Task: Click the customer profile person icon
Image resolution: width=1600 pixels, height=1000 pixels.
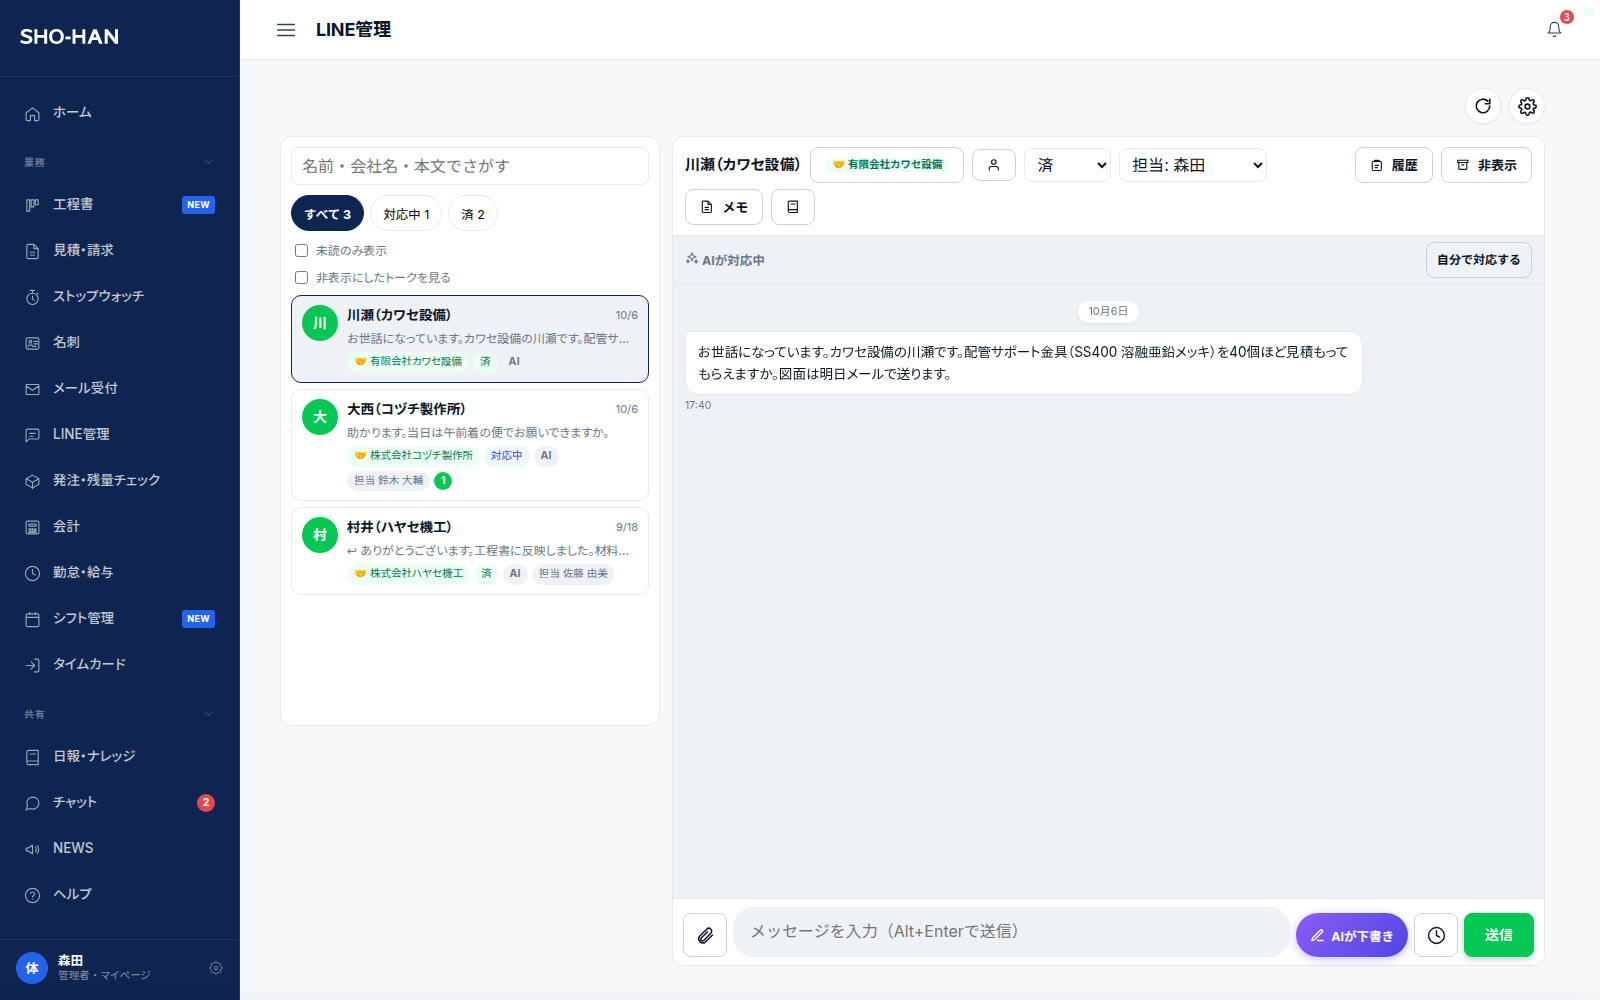Action: 994,165
